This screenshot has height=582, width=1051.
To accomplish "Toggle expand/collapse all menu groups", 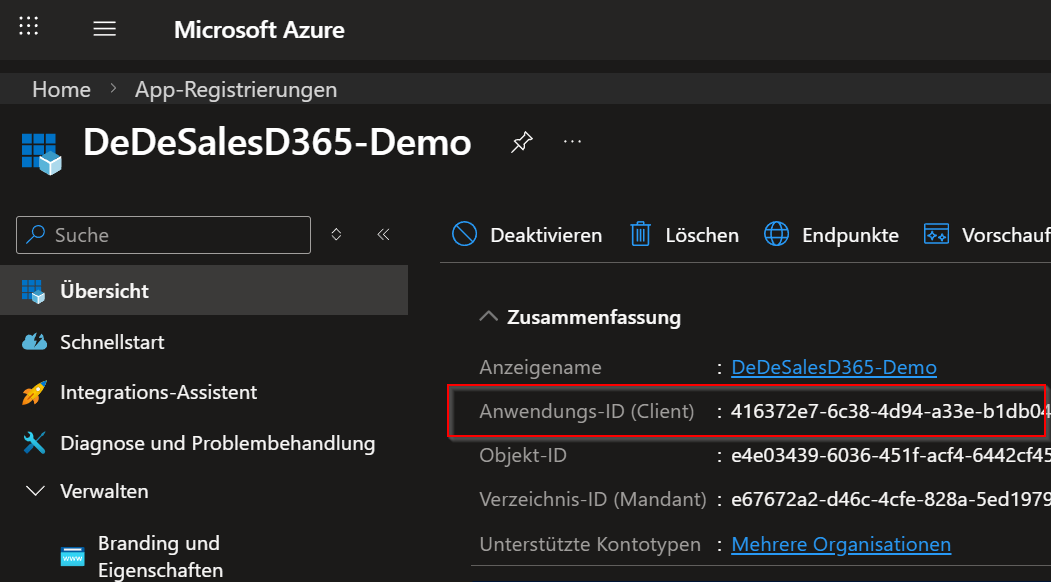I will [336, 234].
